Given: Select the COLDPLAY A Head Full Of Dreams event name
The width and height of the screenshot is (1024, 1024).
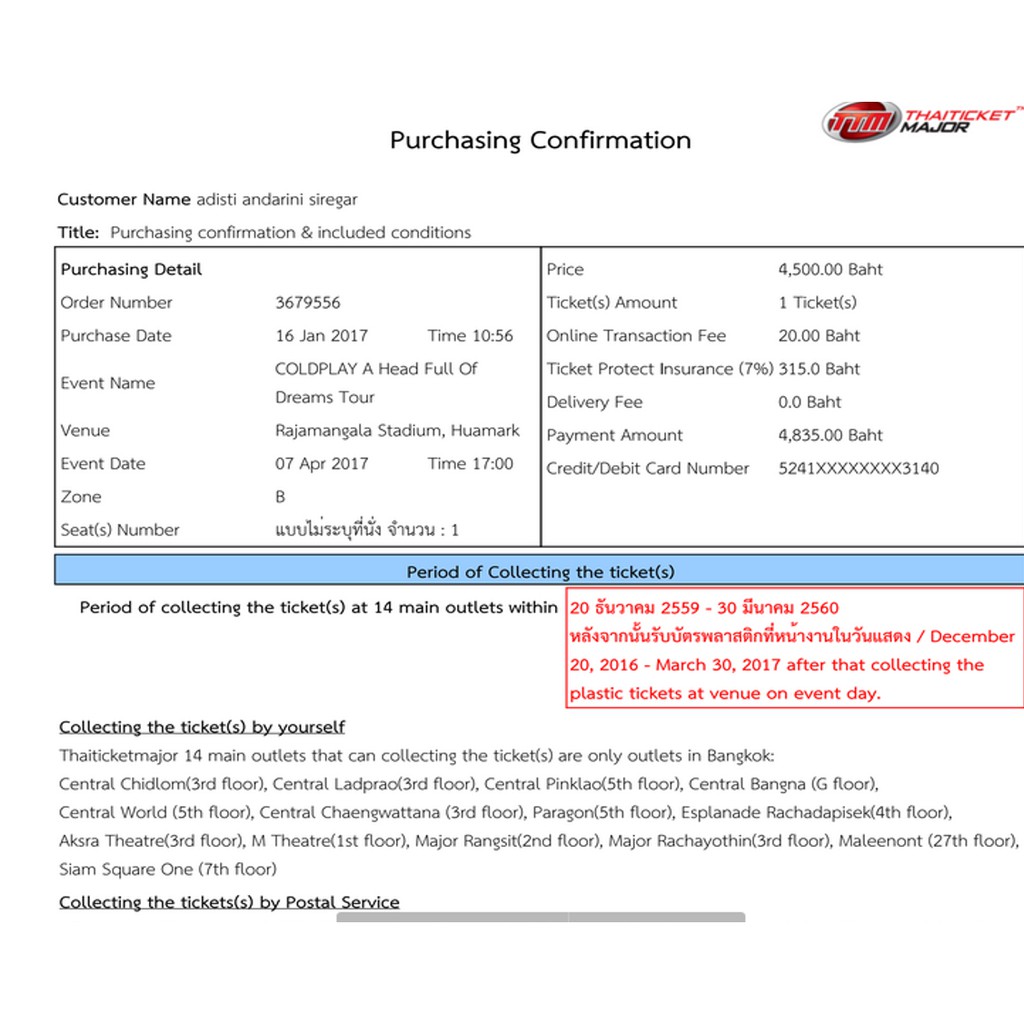Looking at the screenshot, I should (x=376, y=382).
